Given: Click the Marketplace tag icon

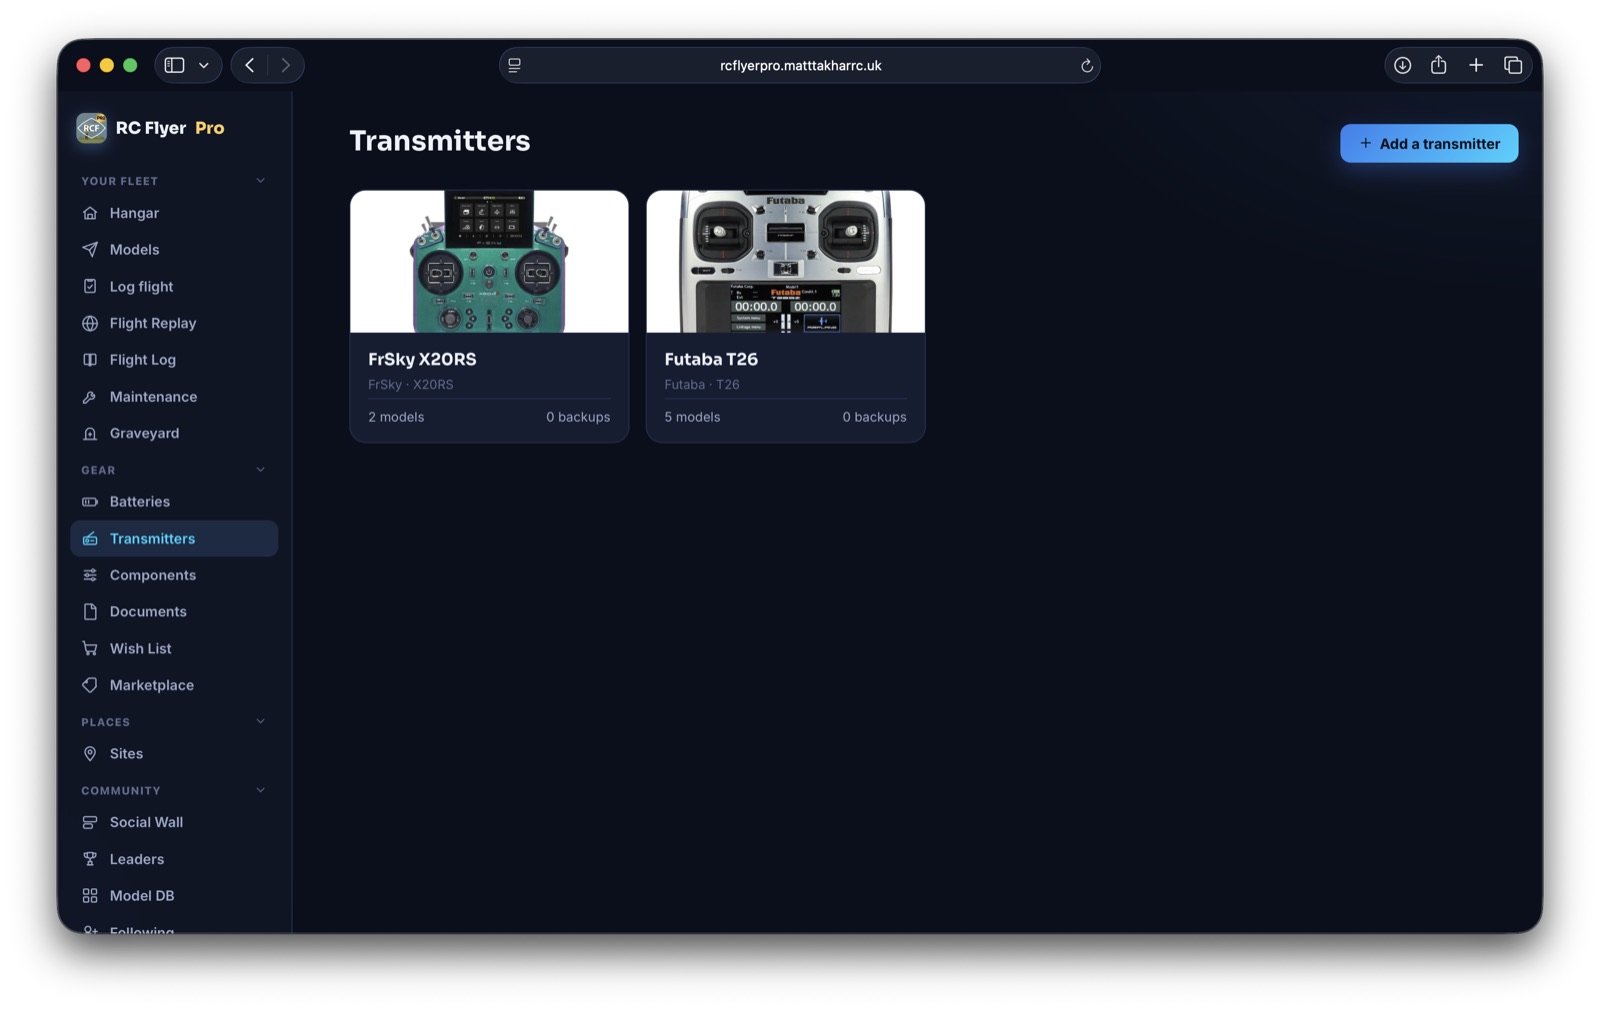Looking at the screenshot, I should (x=90, y=685).
